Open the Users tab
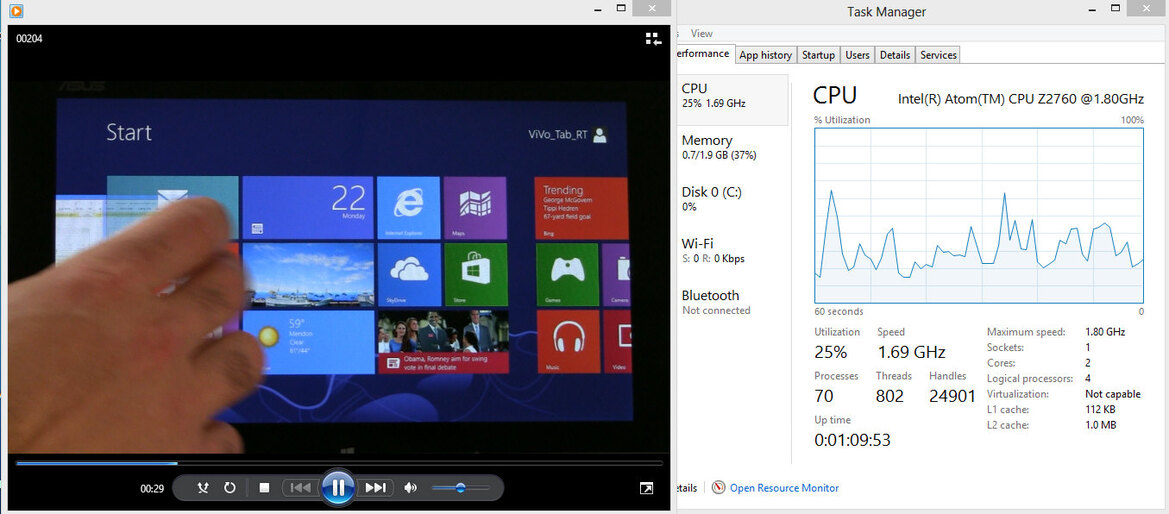 point(857,55)
